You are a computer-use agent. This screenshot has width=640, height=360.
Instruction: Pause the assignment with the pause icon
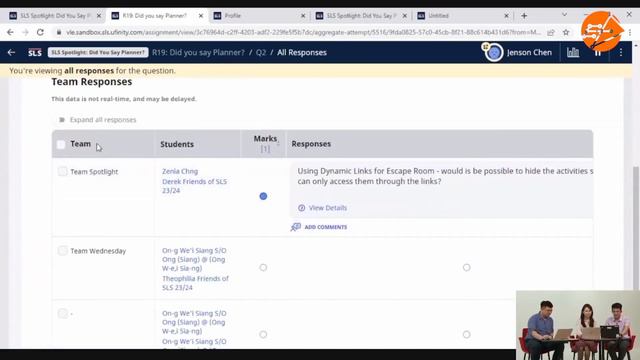[x=598, y=53]
